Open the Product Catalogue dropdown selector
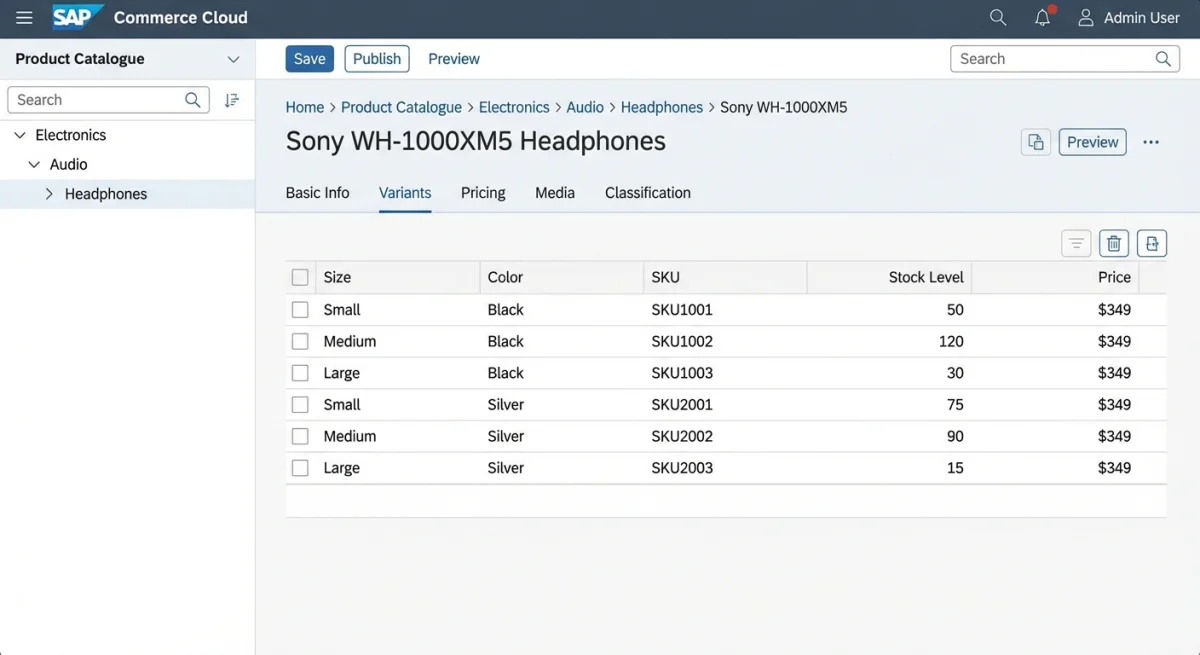Image resolution: width=1200 pixels, height=655 pixels. click(233, 59)
